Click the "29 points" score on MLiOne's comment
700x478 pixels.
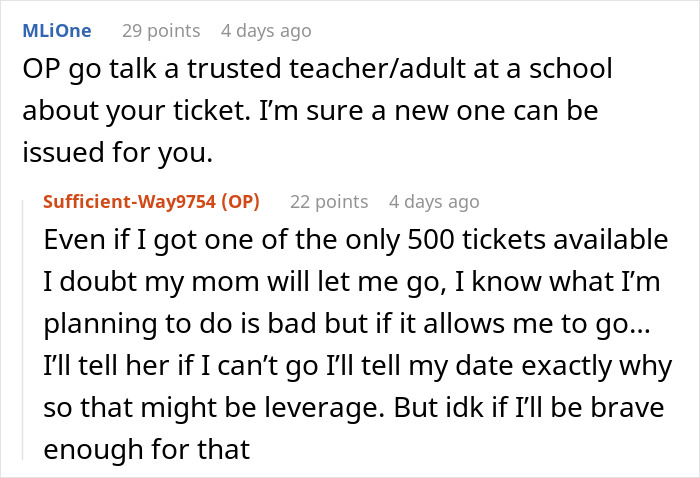(161, 31)
